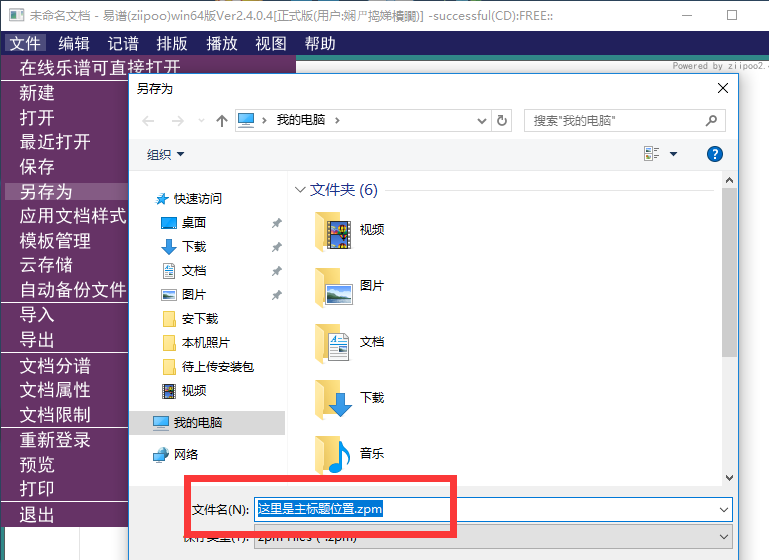Open the 排版 menu
Image resolution: width=769 pixels, height=560 pixels.
[172, 43]
